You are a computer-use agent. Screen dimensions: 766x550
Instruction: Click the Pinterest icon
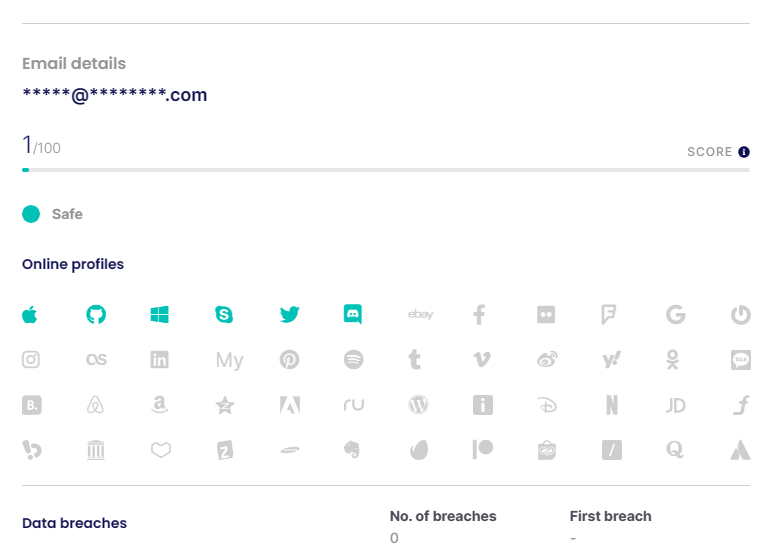(x=289, y=360)
